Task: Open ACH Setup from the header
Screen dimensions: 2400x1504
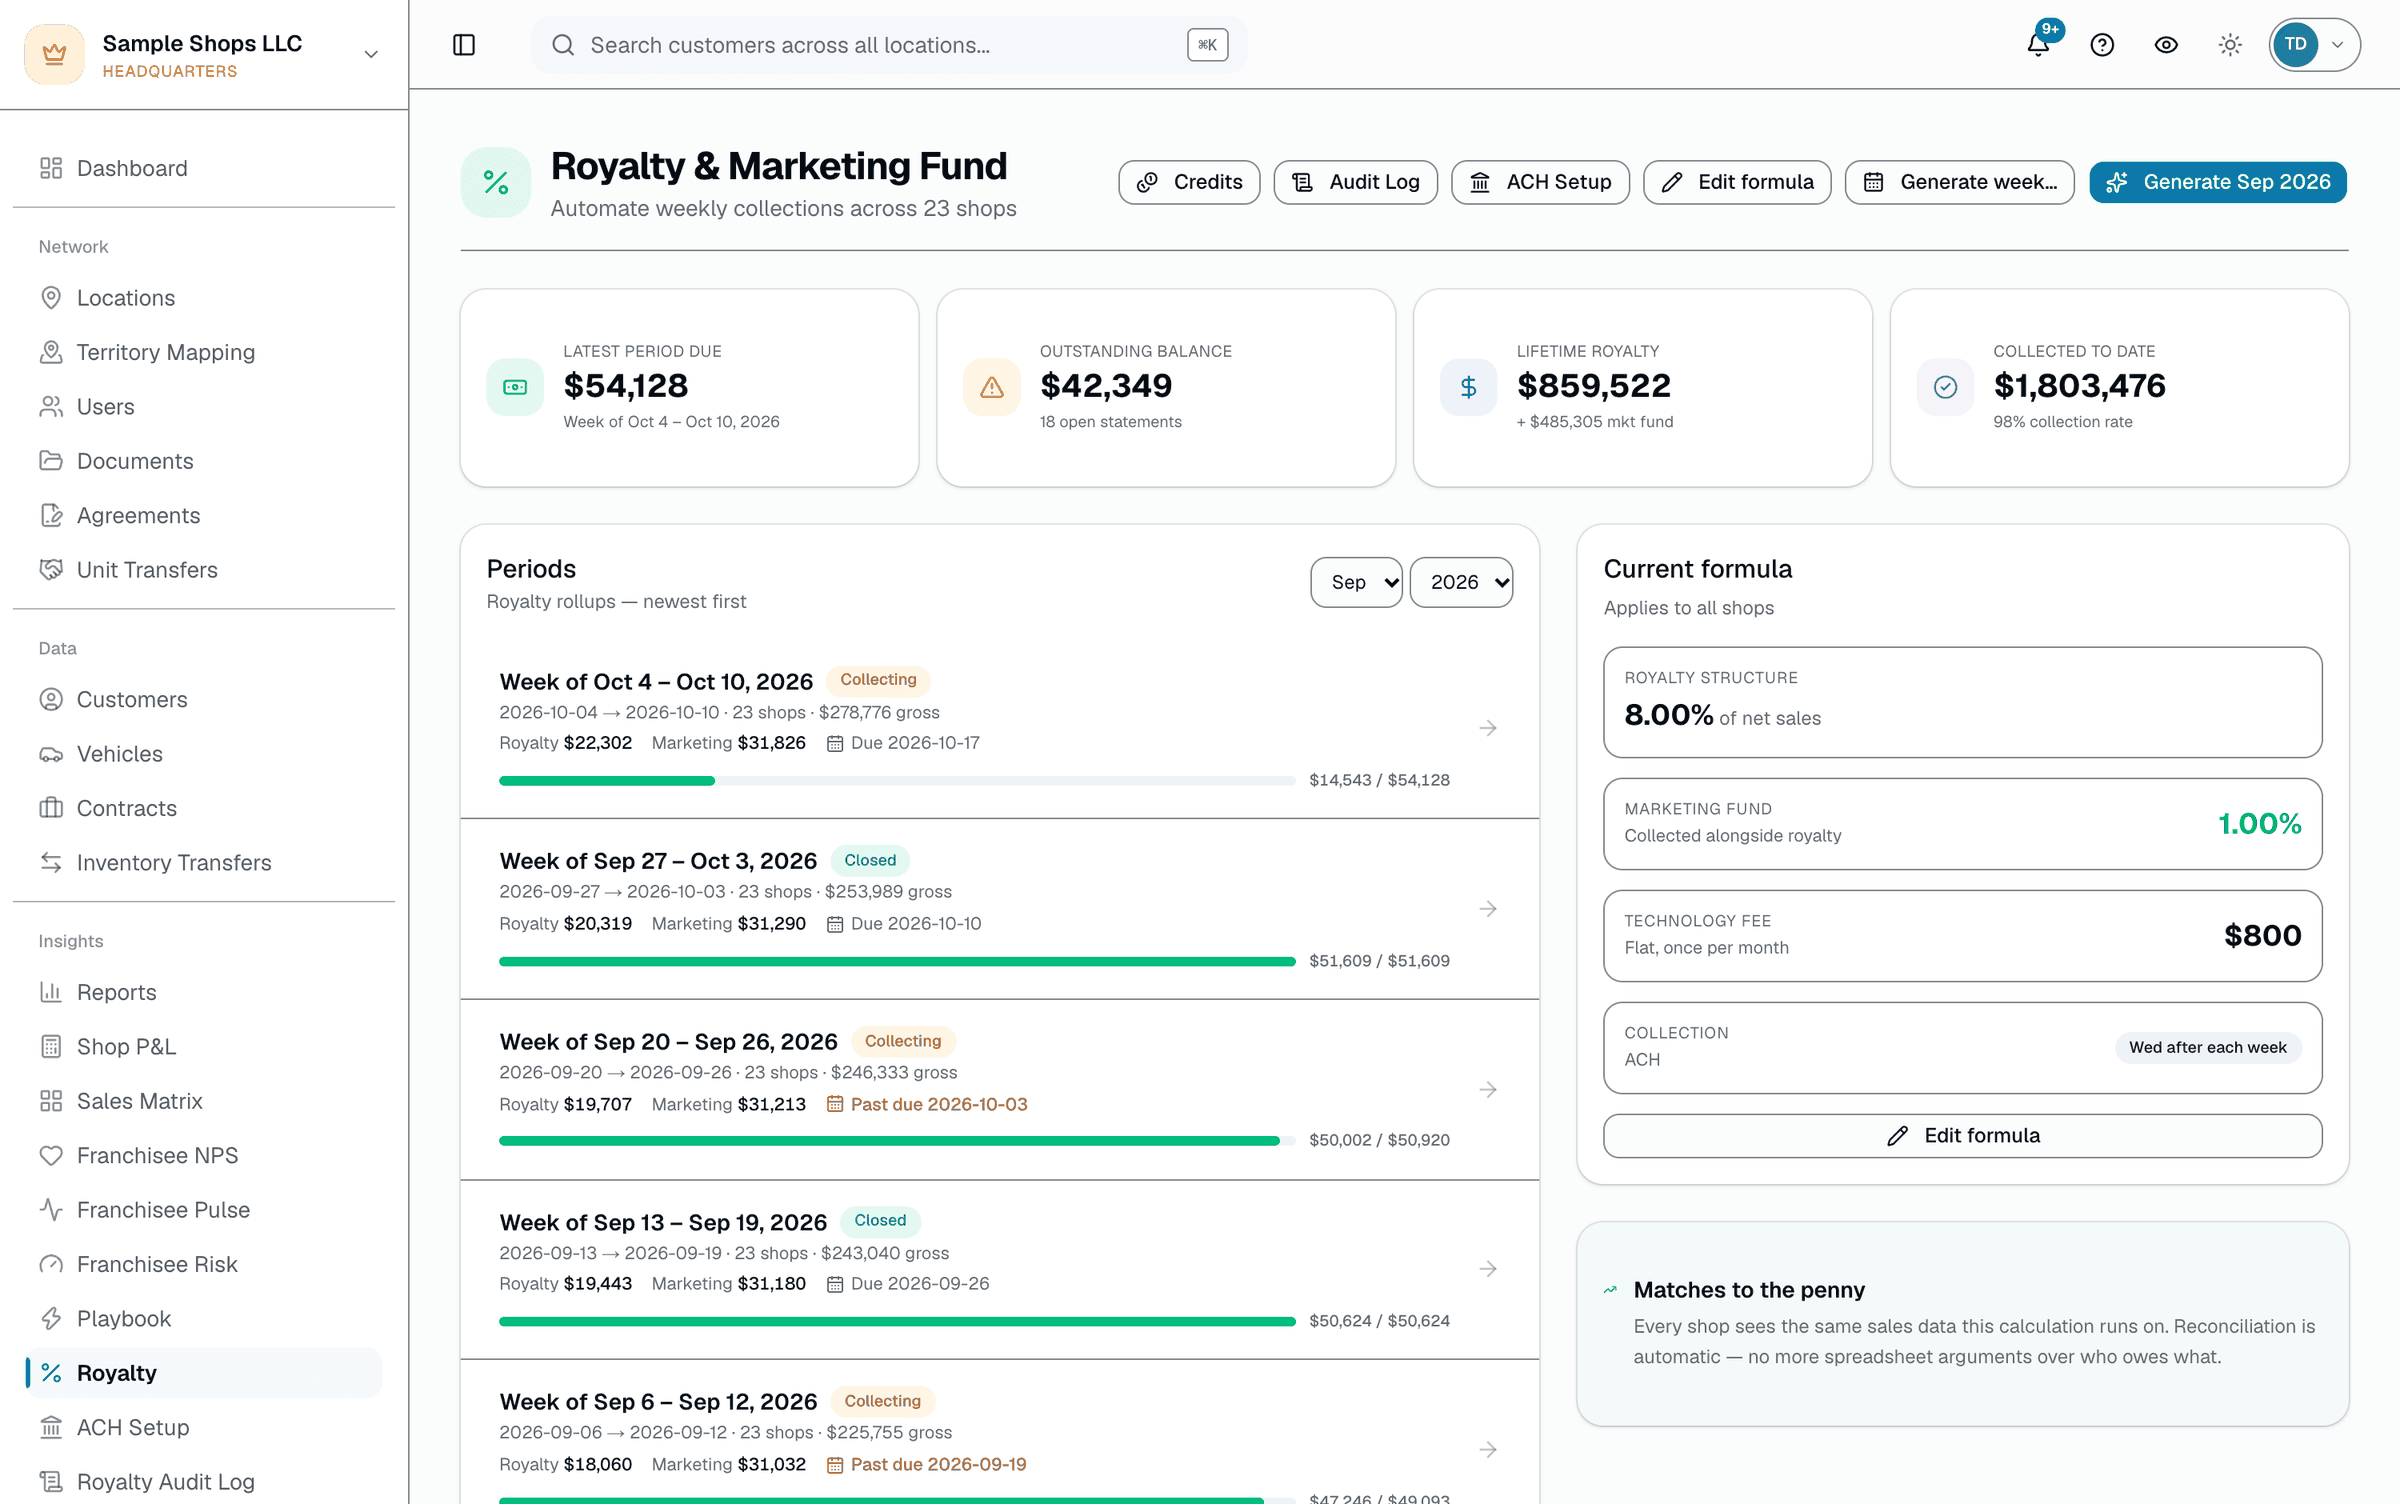Action: coord(1540,182)
